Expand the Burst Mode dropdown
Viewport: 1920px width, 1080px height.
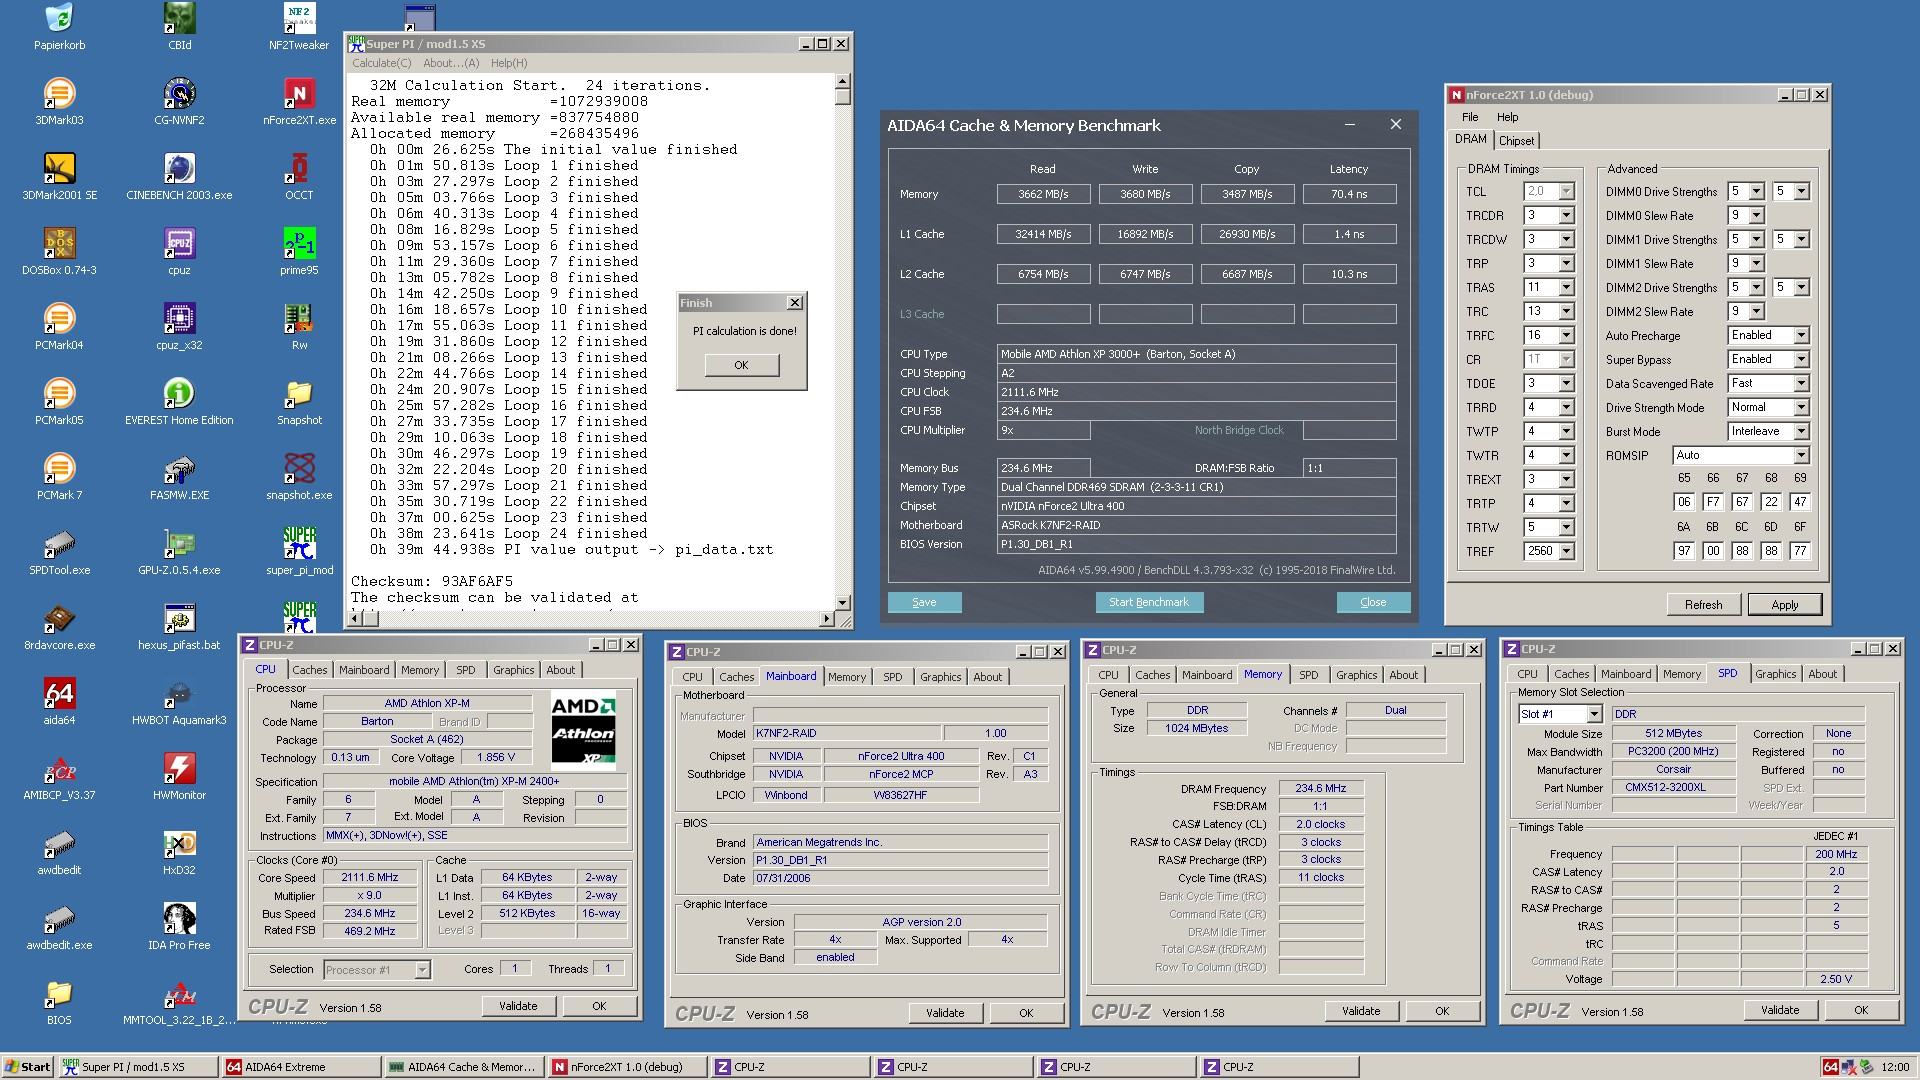tap(1800, 432)
